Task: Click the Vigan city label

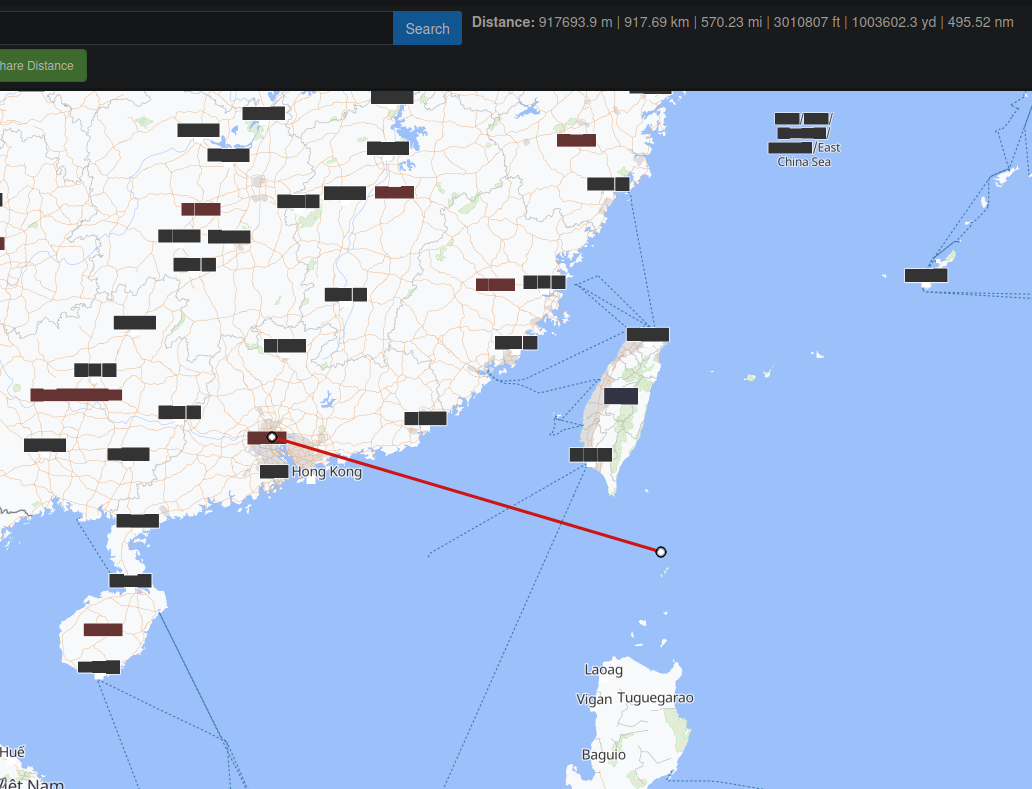Action: [x=594, y=699]
